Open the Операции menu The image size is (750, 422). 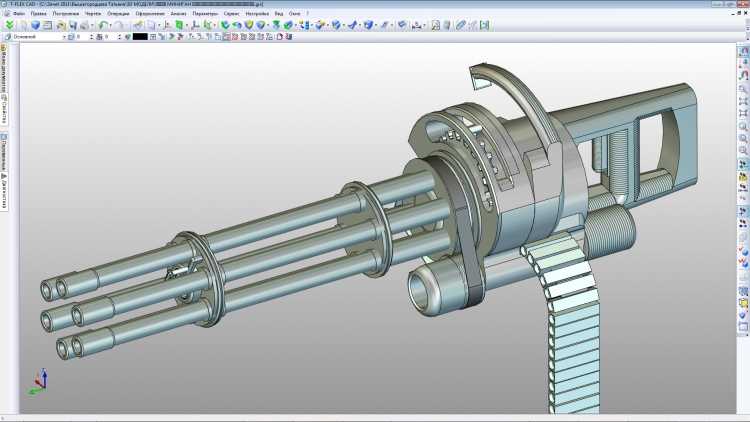point(118,14)
